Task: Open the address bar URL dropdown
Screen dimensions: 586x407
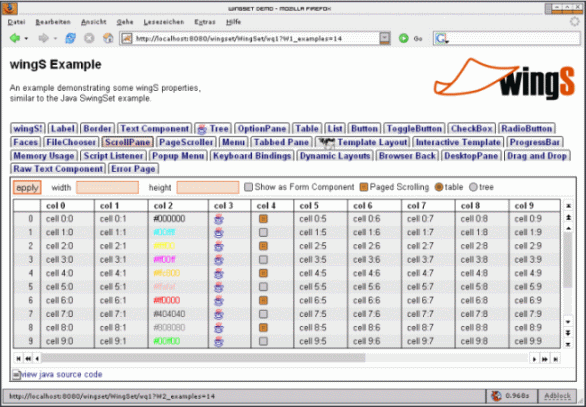Action: pyautogui.click(x=385, y=38)
